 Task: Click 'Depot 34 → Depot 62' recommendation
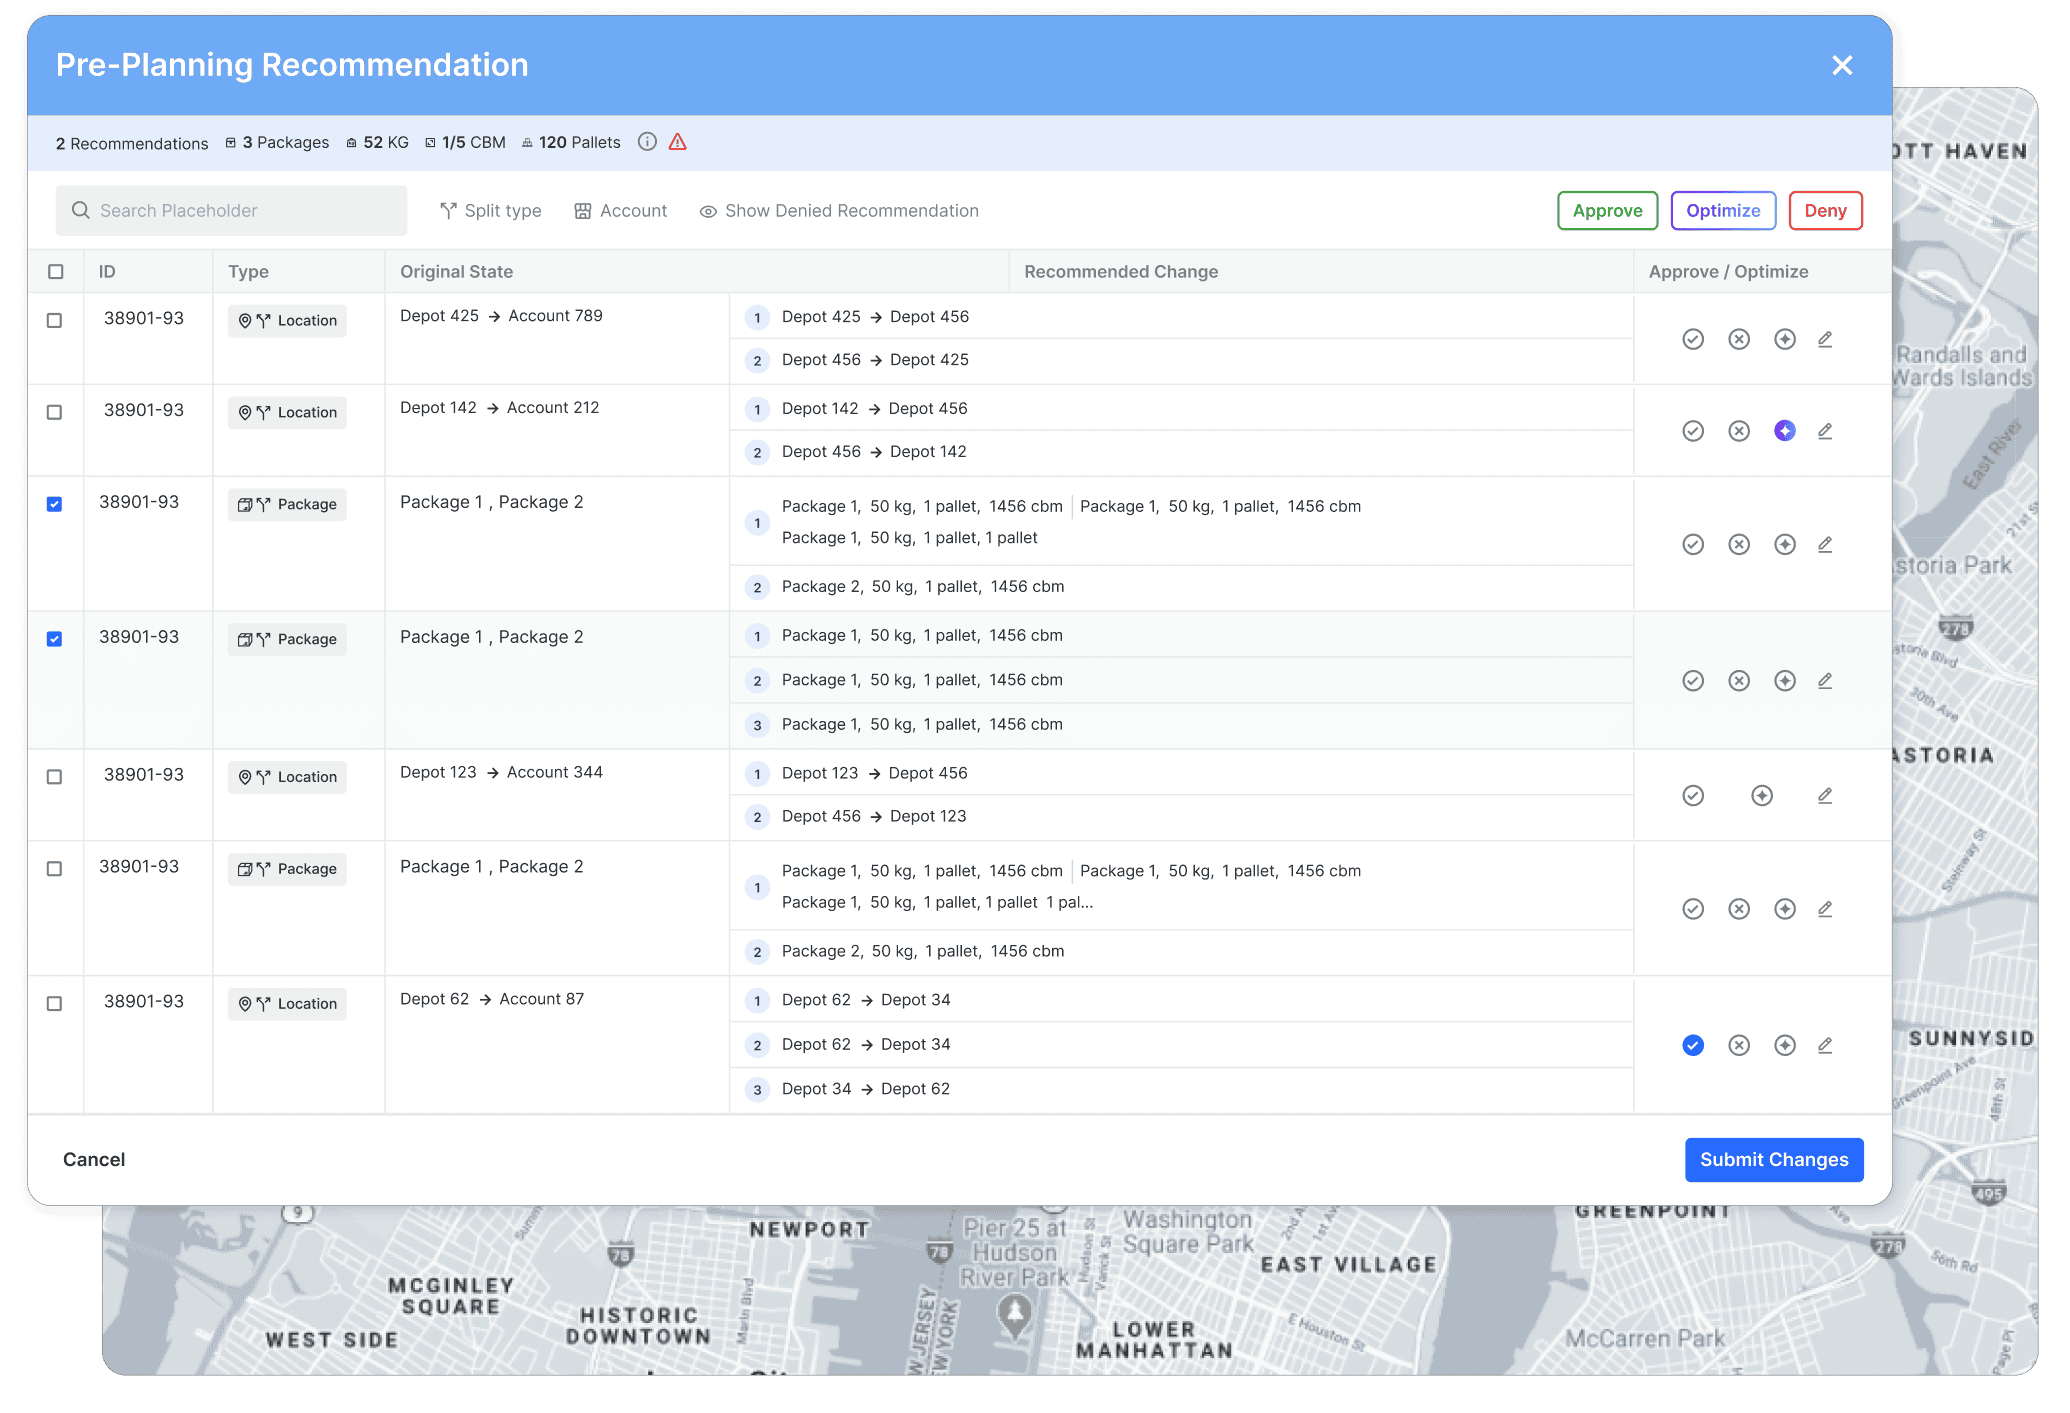click(x=866, y=1089)
